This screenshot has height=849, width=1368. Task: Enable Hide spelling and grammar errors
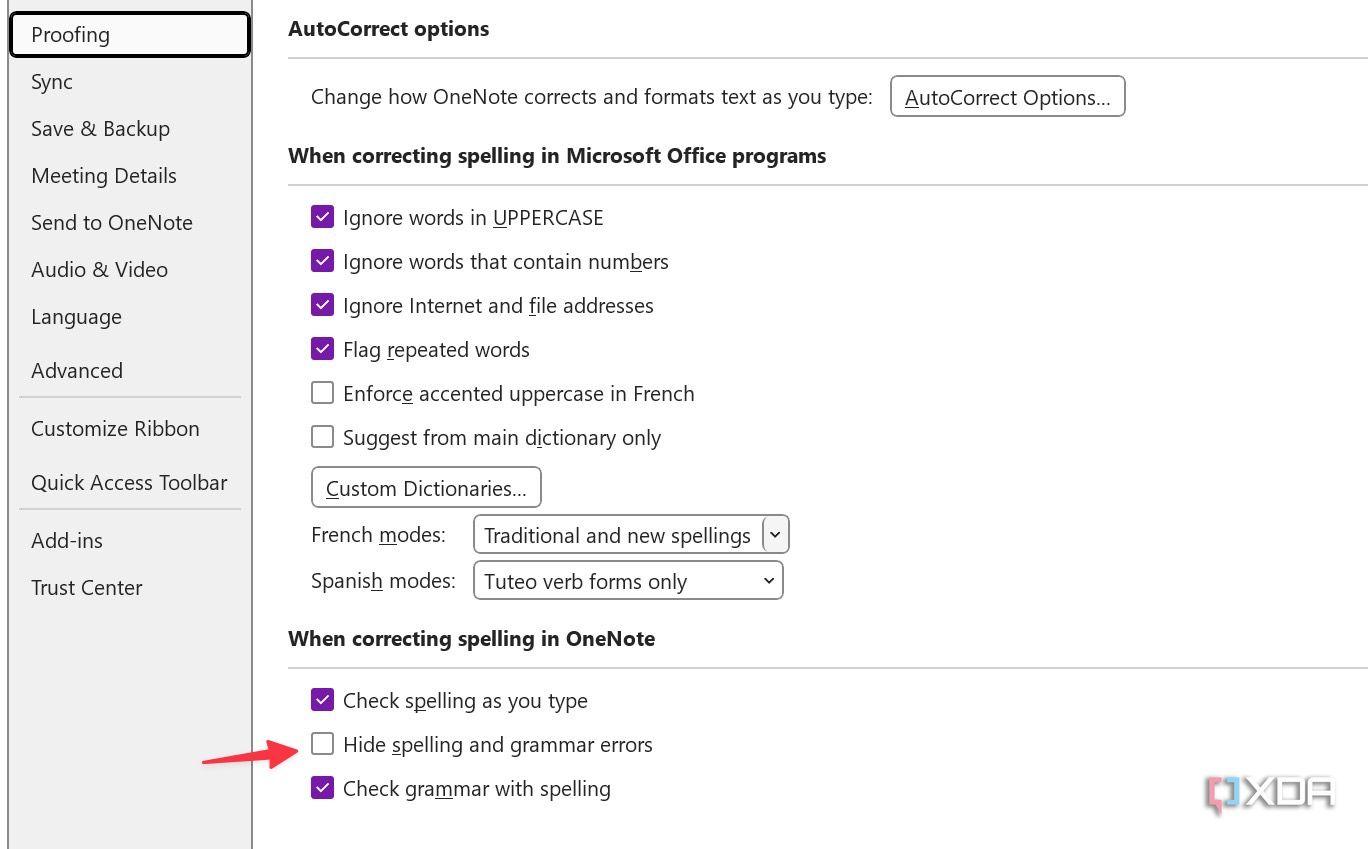pyautogui.click(x=322, y=743)
